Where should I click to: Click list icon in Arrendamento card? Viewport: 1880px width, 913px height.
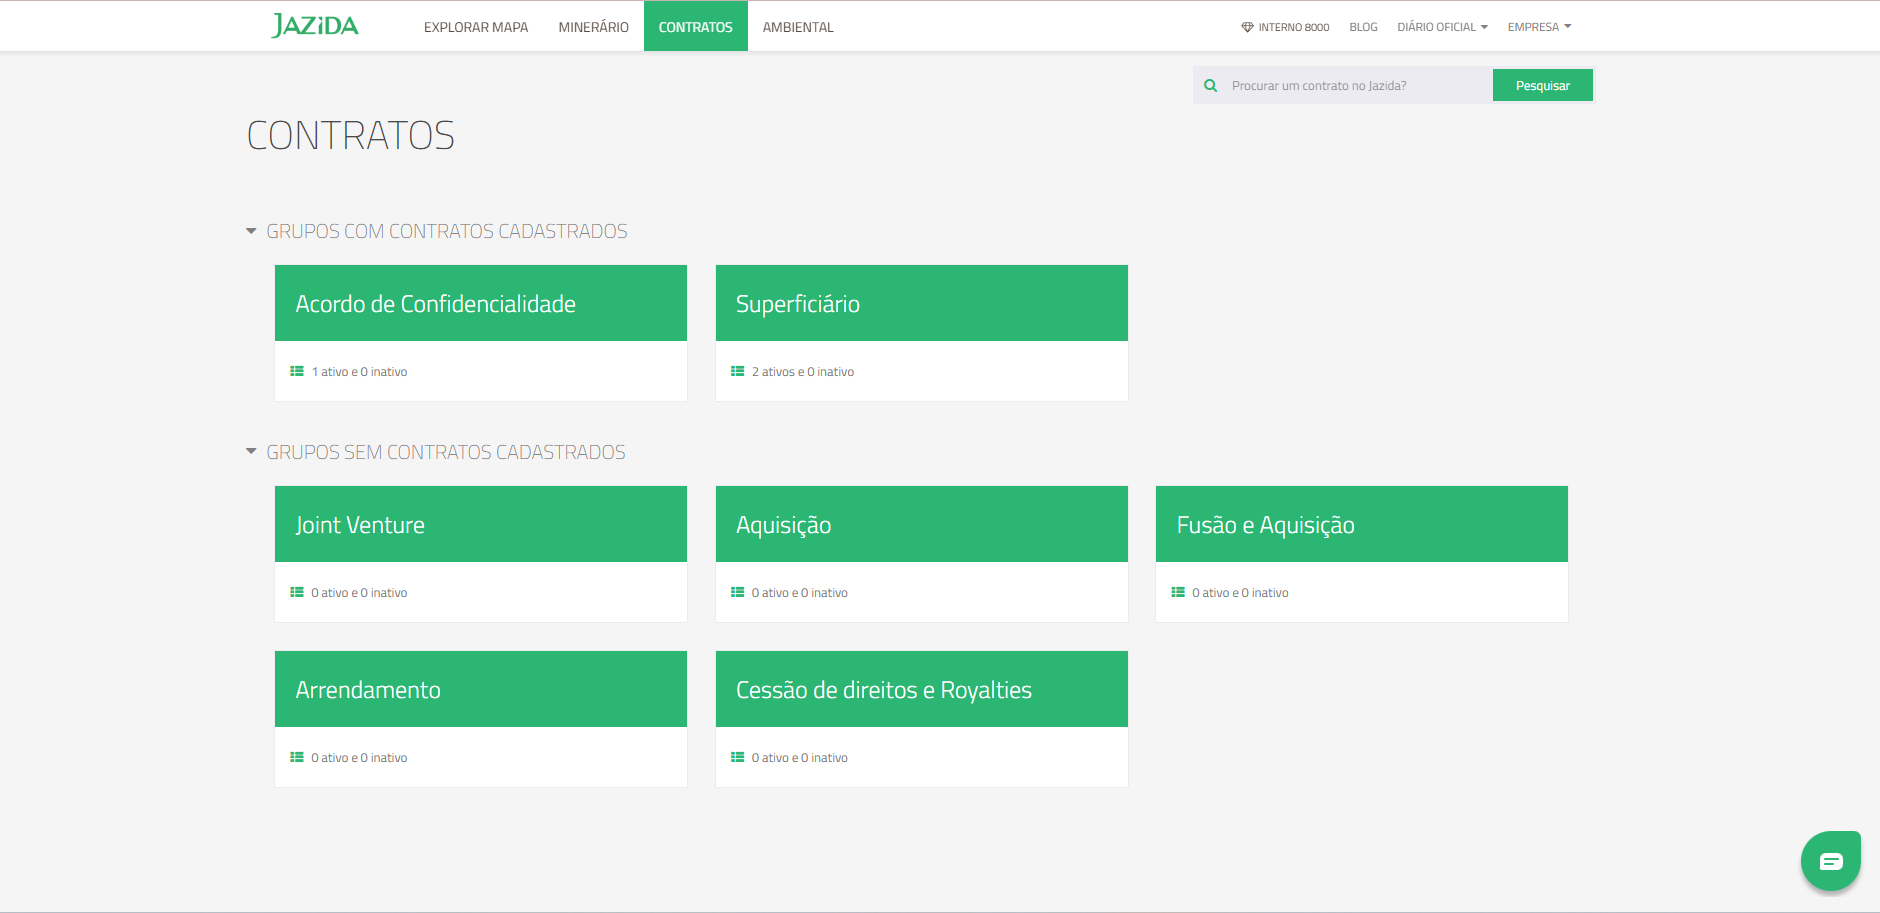(297, 757)
